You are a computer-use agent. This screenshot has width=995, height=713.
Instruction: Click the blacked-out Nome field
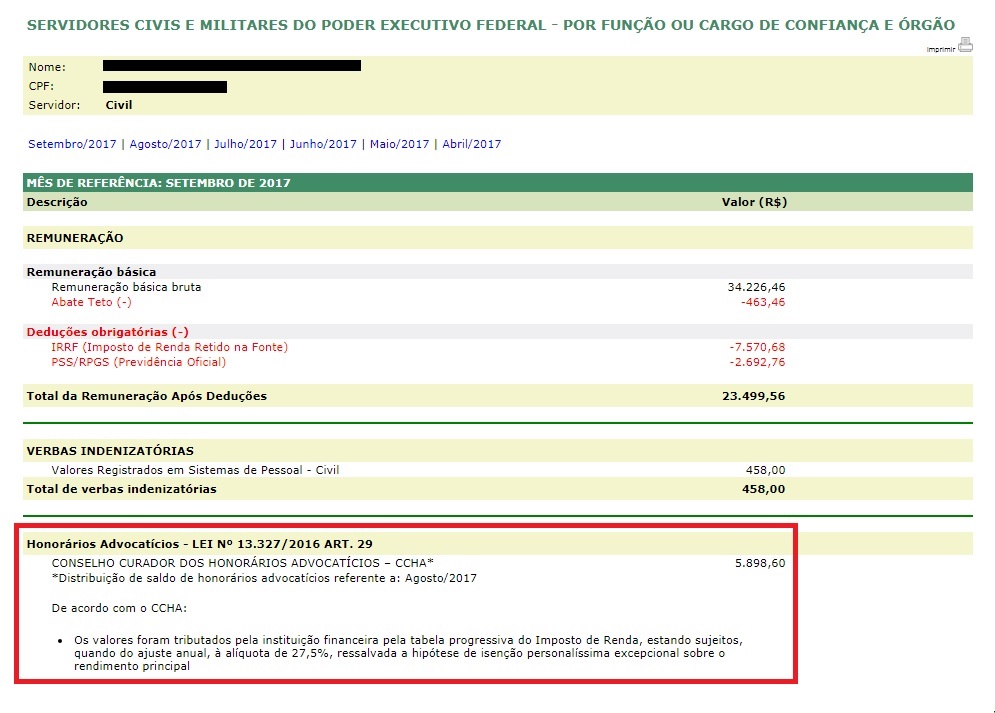[231, 66]
